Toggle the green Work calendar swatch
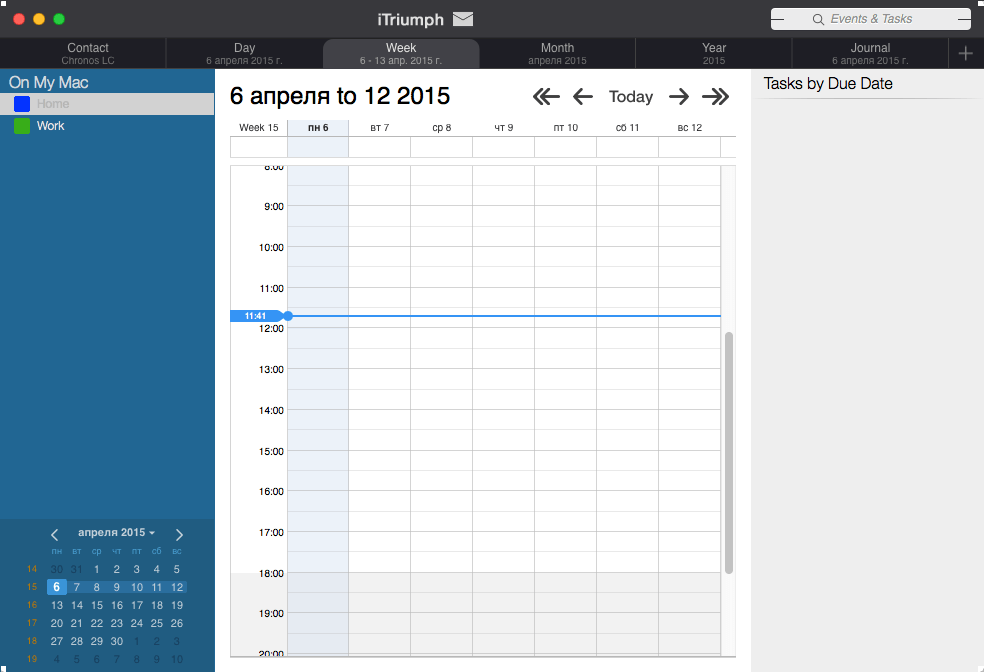The width and height of the screenshot is (984, 672). [22, 126]
